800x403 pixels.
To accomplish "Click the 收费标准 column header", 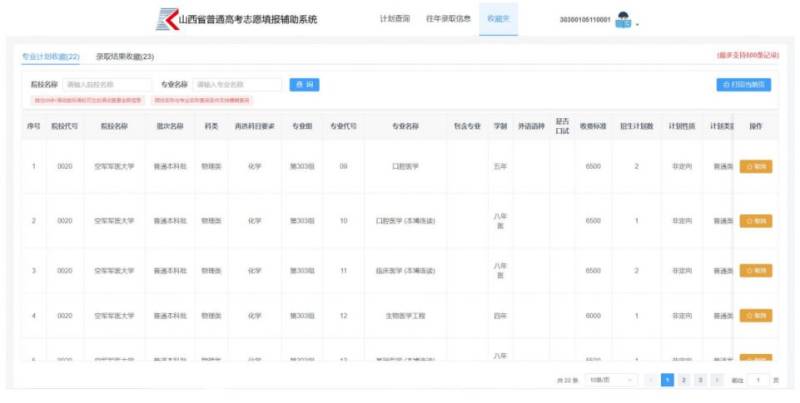I will tap(593, 126).
